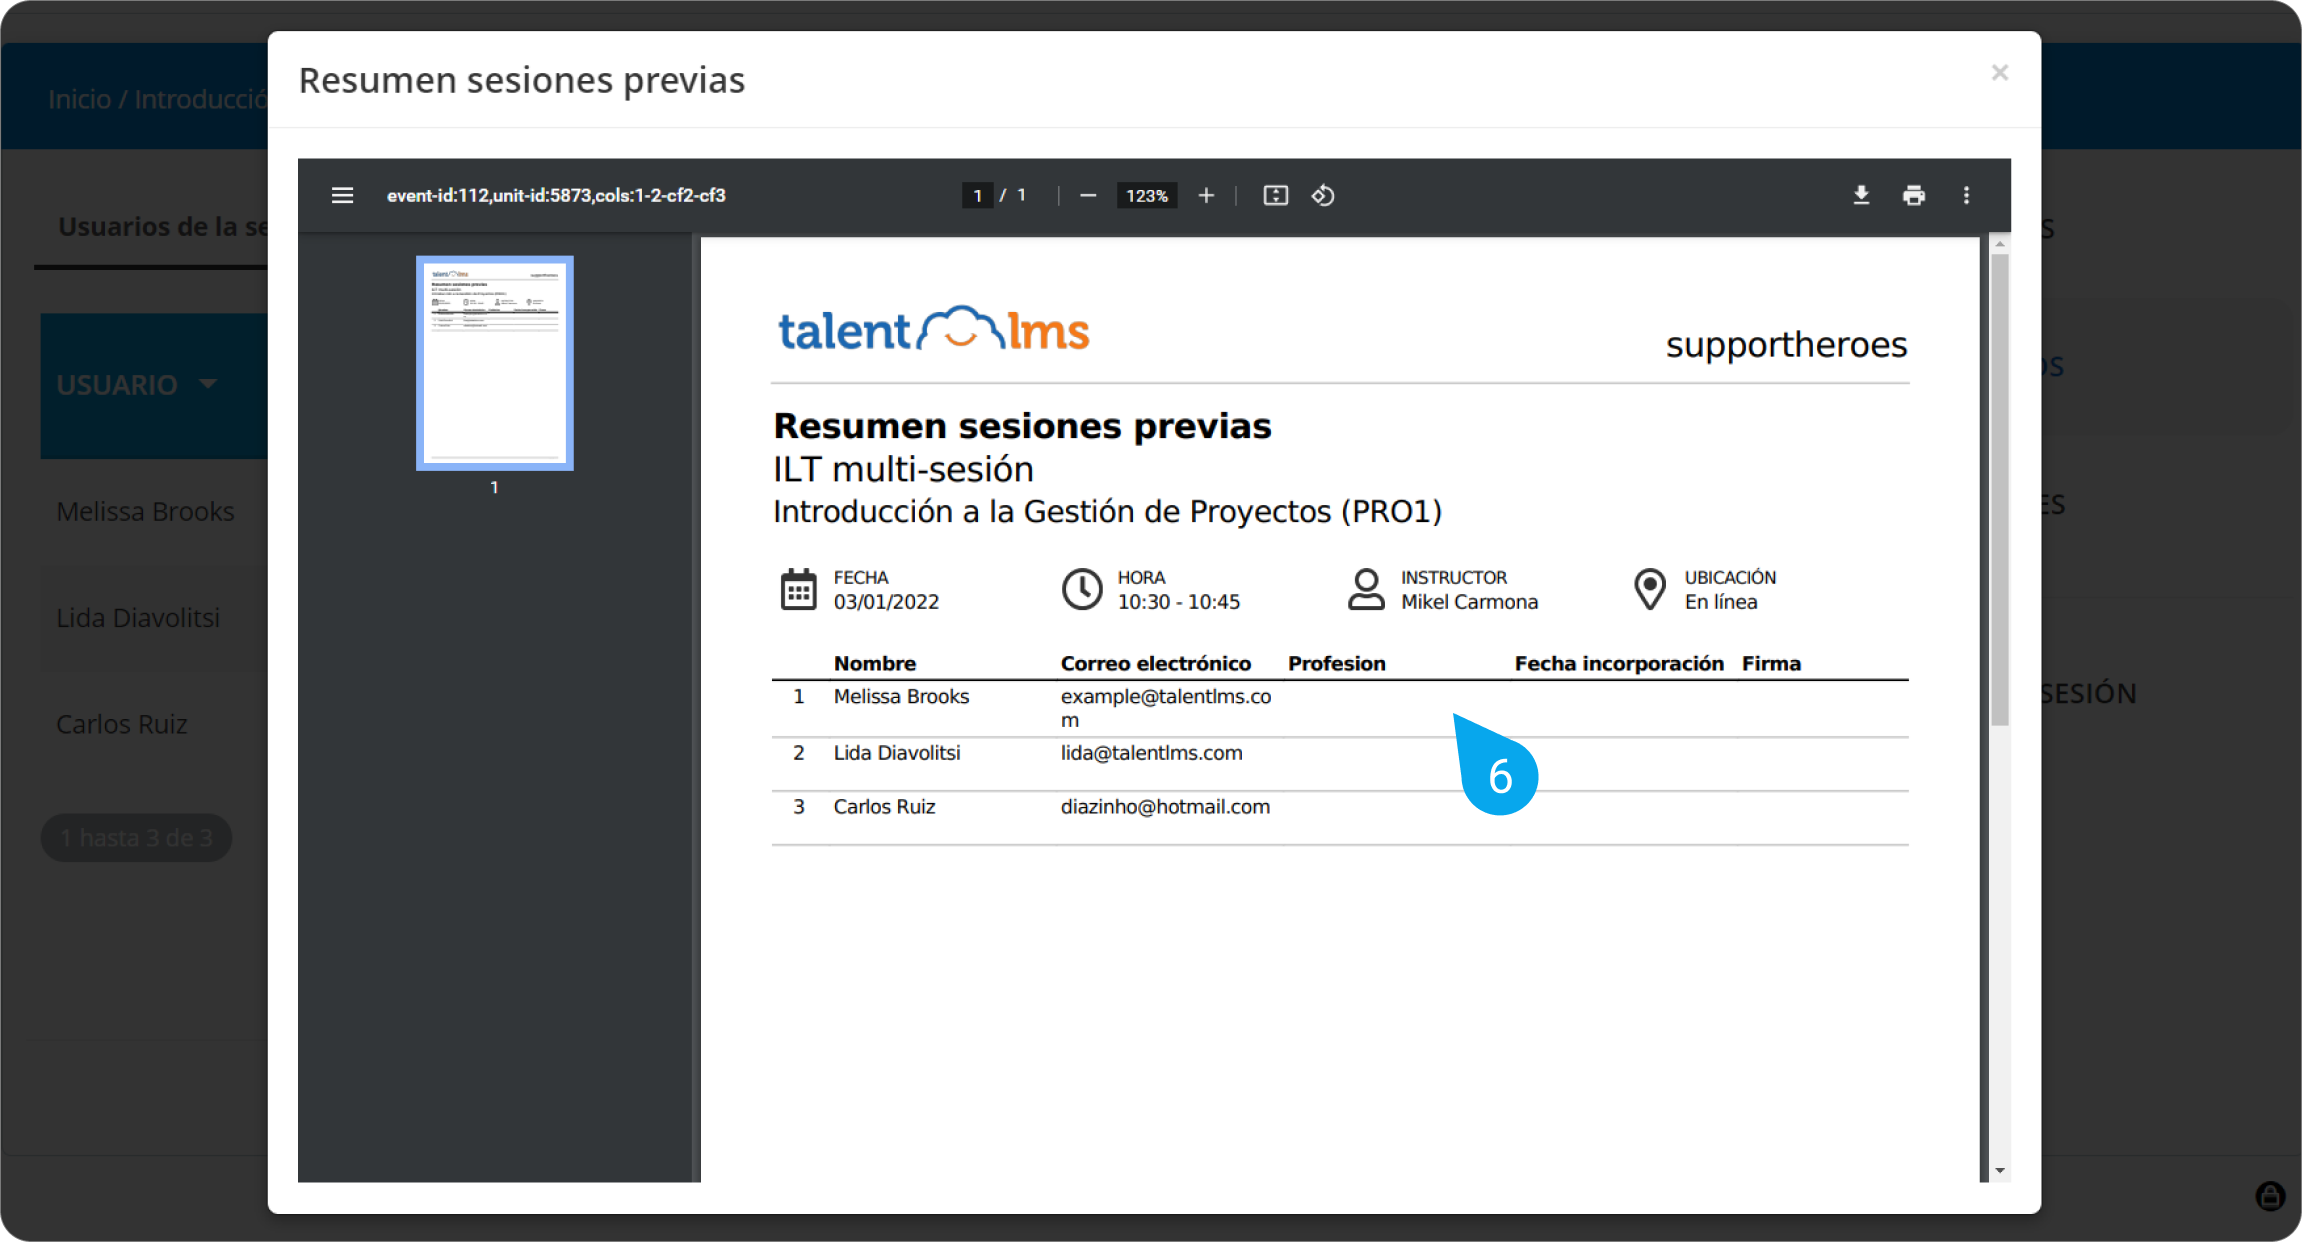2302x1242 pixels.
Task: Click Inicio breadcrumb link in background
Action: 79,99
